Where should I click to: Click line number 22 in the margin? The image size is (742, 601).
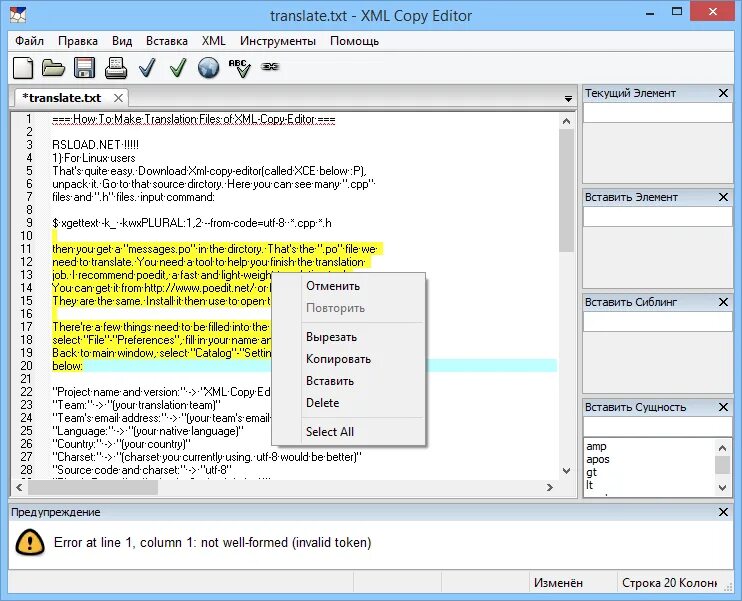(x=26, y=392)
